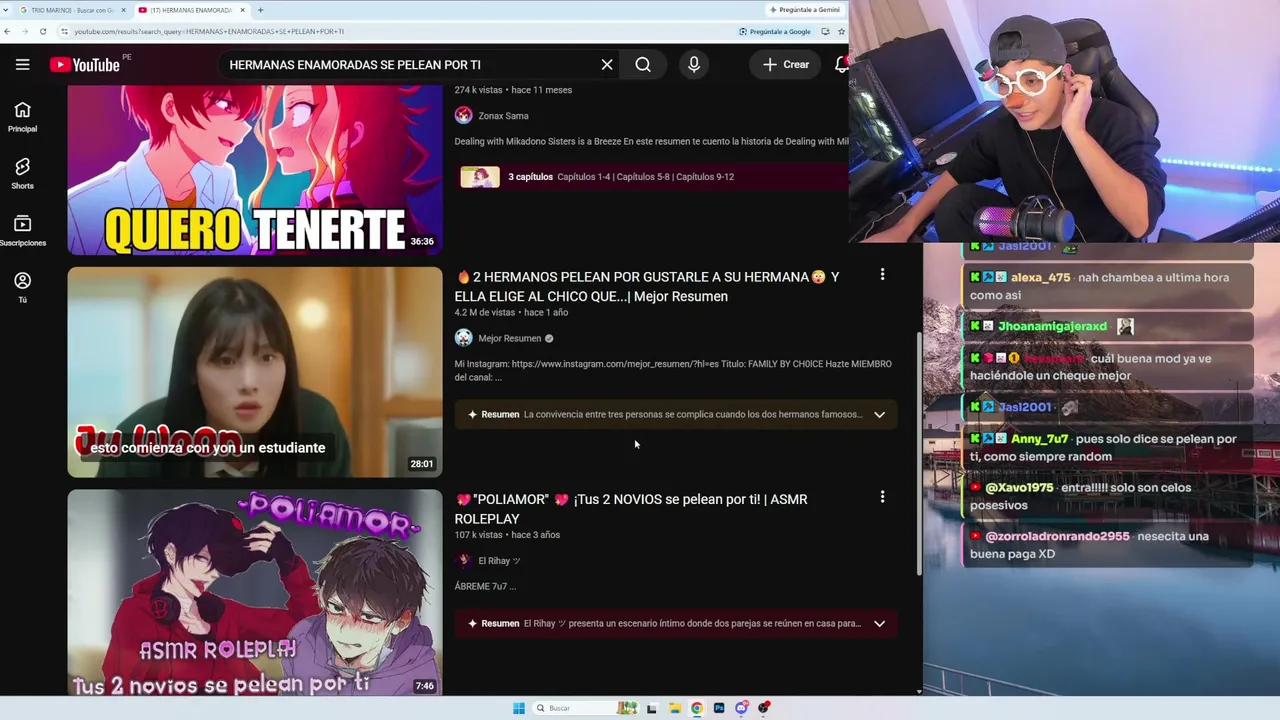Screen dimensions: 1280x720
Task: Open the 28:01 FAMILY BY CHOICE thumbnail
Action: pos(255,372)
